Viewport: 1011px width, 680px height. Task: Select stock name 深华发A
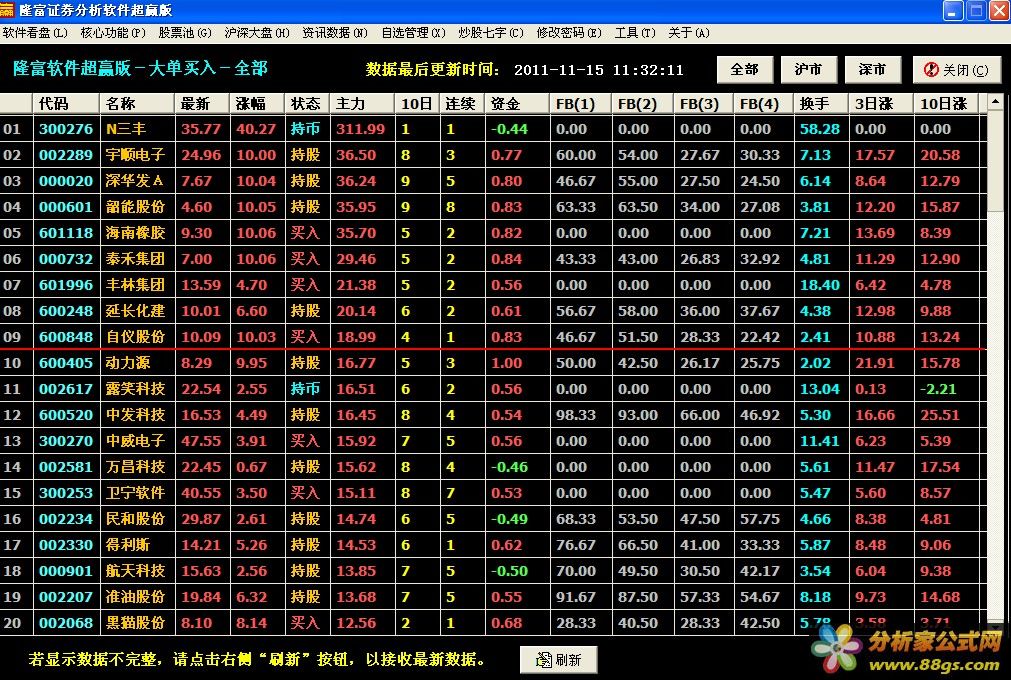point(135,181)
